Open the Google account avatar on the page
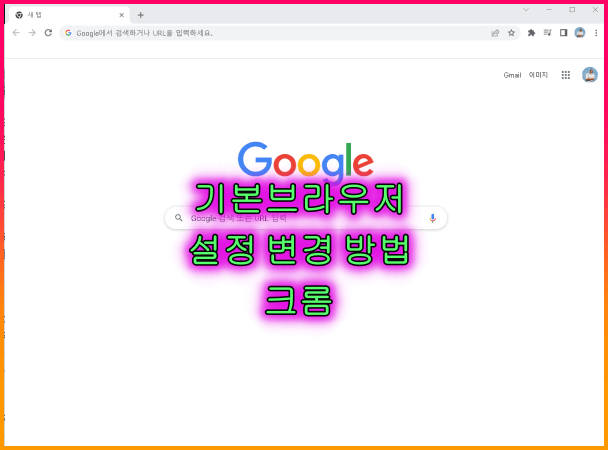Screen dimensions: 608x450 click(x=590, y=75)
